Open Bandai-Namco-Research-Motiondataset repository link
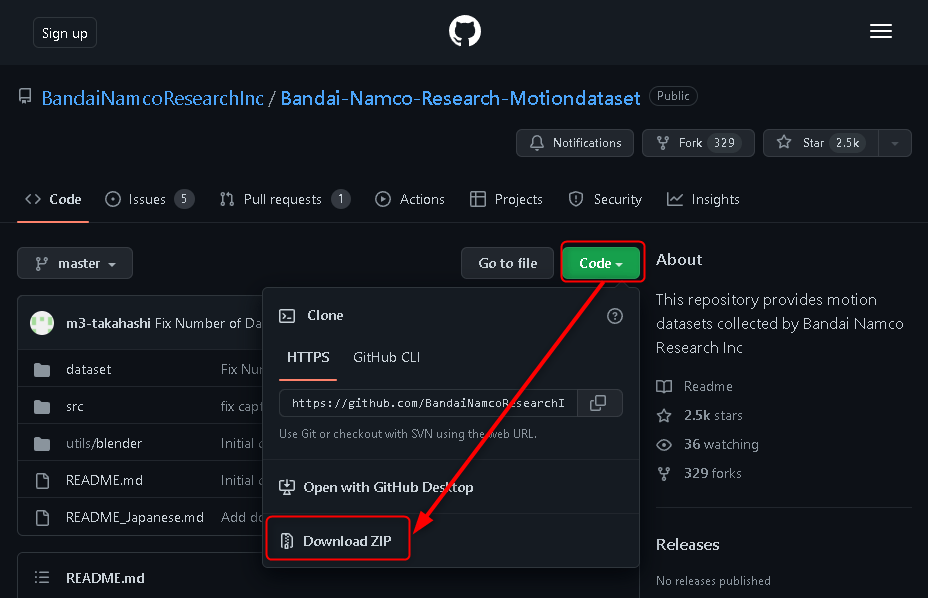Viewport: 928px width, 598px height. coord(460,98)
